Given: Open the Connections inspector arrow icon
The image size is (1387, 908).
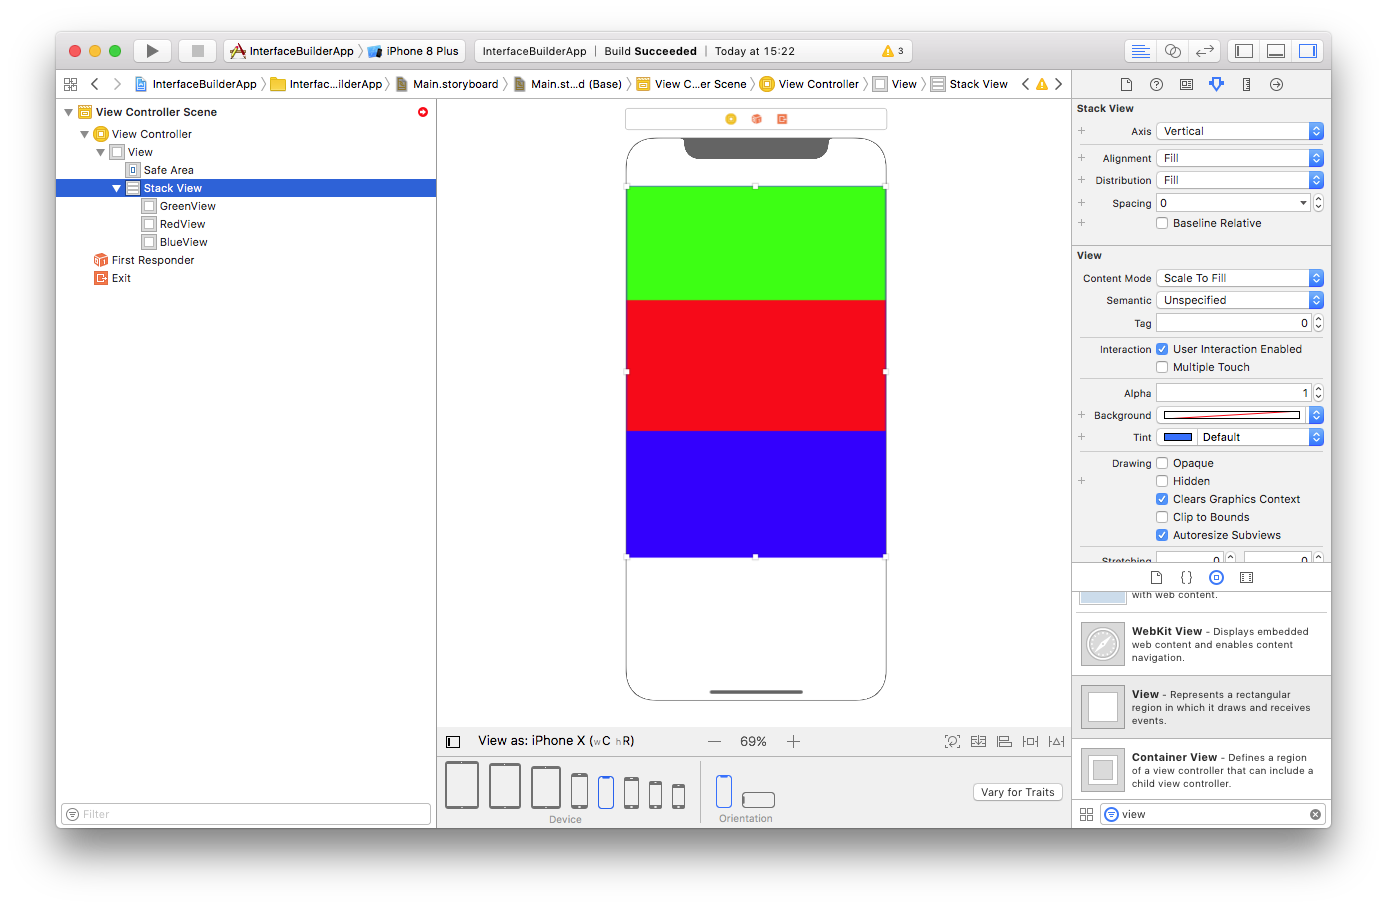Looking at the screenshot, I should 1276,84.
